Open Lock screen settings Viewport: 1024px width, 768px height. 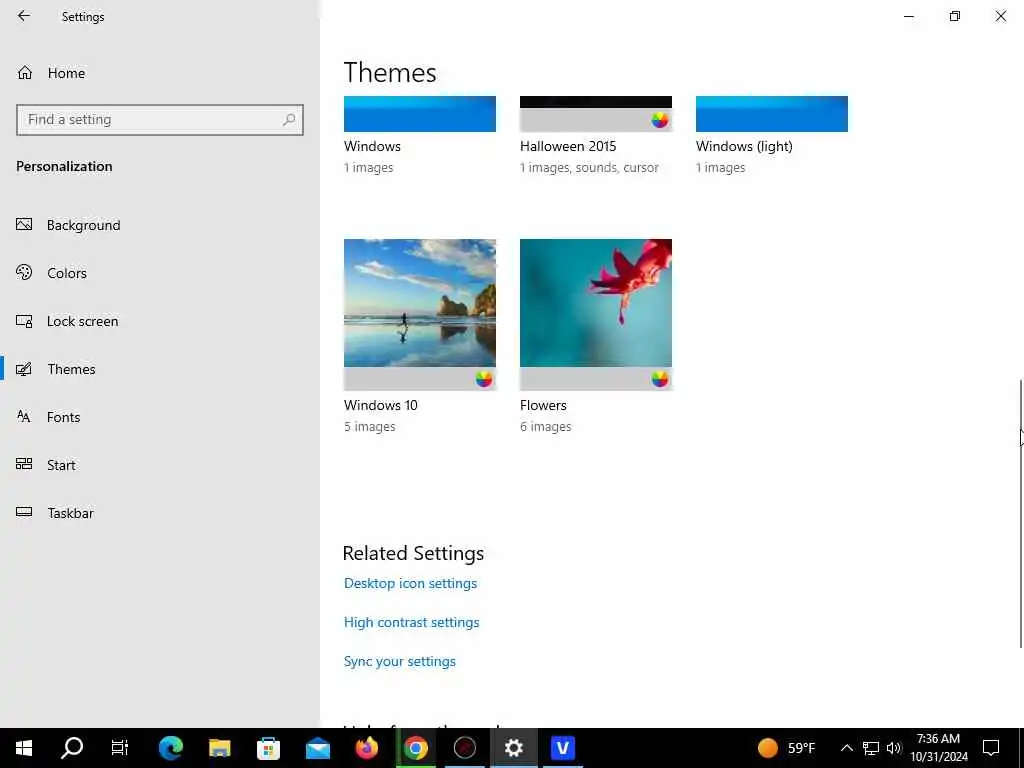pyautogui.click(x=82, y=321)
